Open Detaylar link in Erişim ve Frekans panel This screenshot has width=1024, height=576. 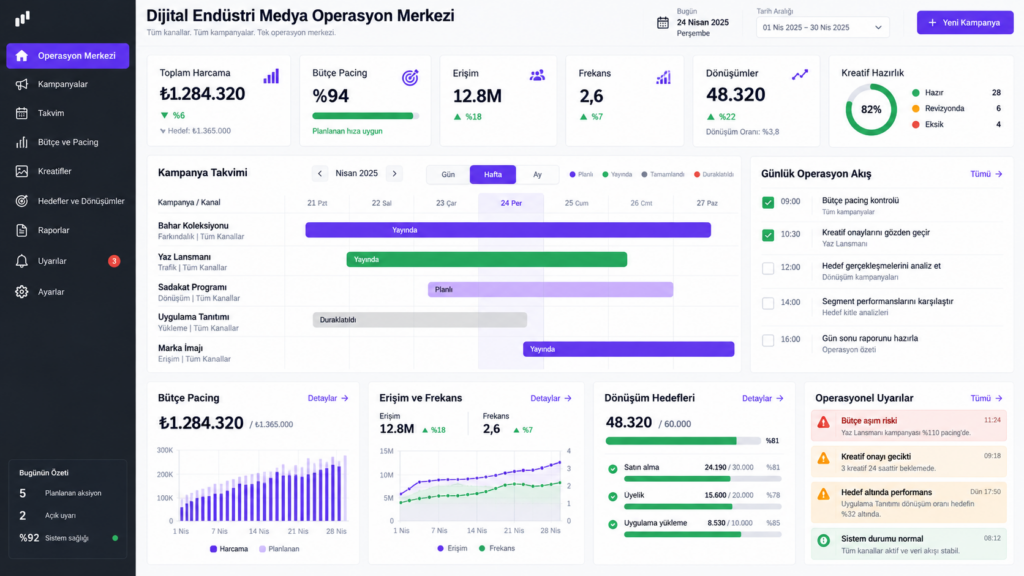(x=551, y=398)
